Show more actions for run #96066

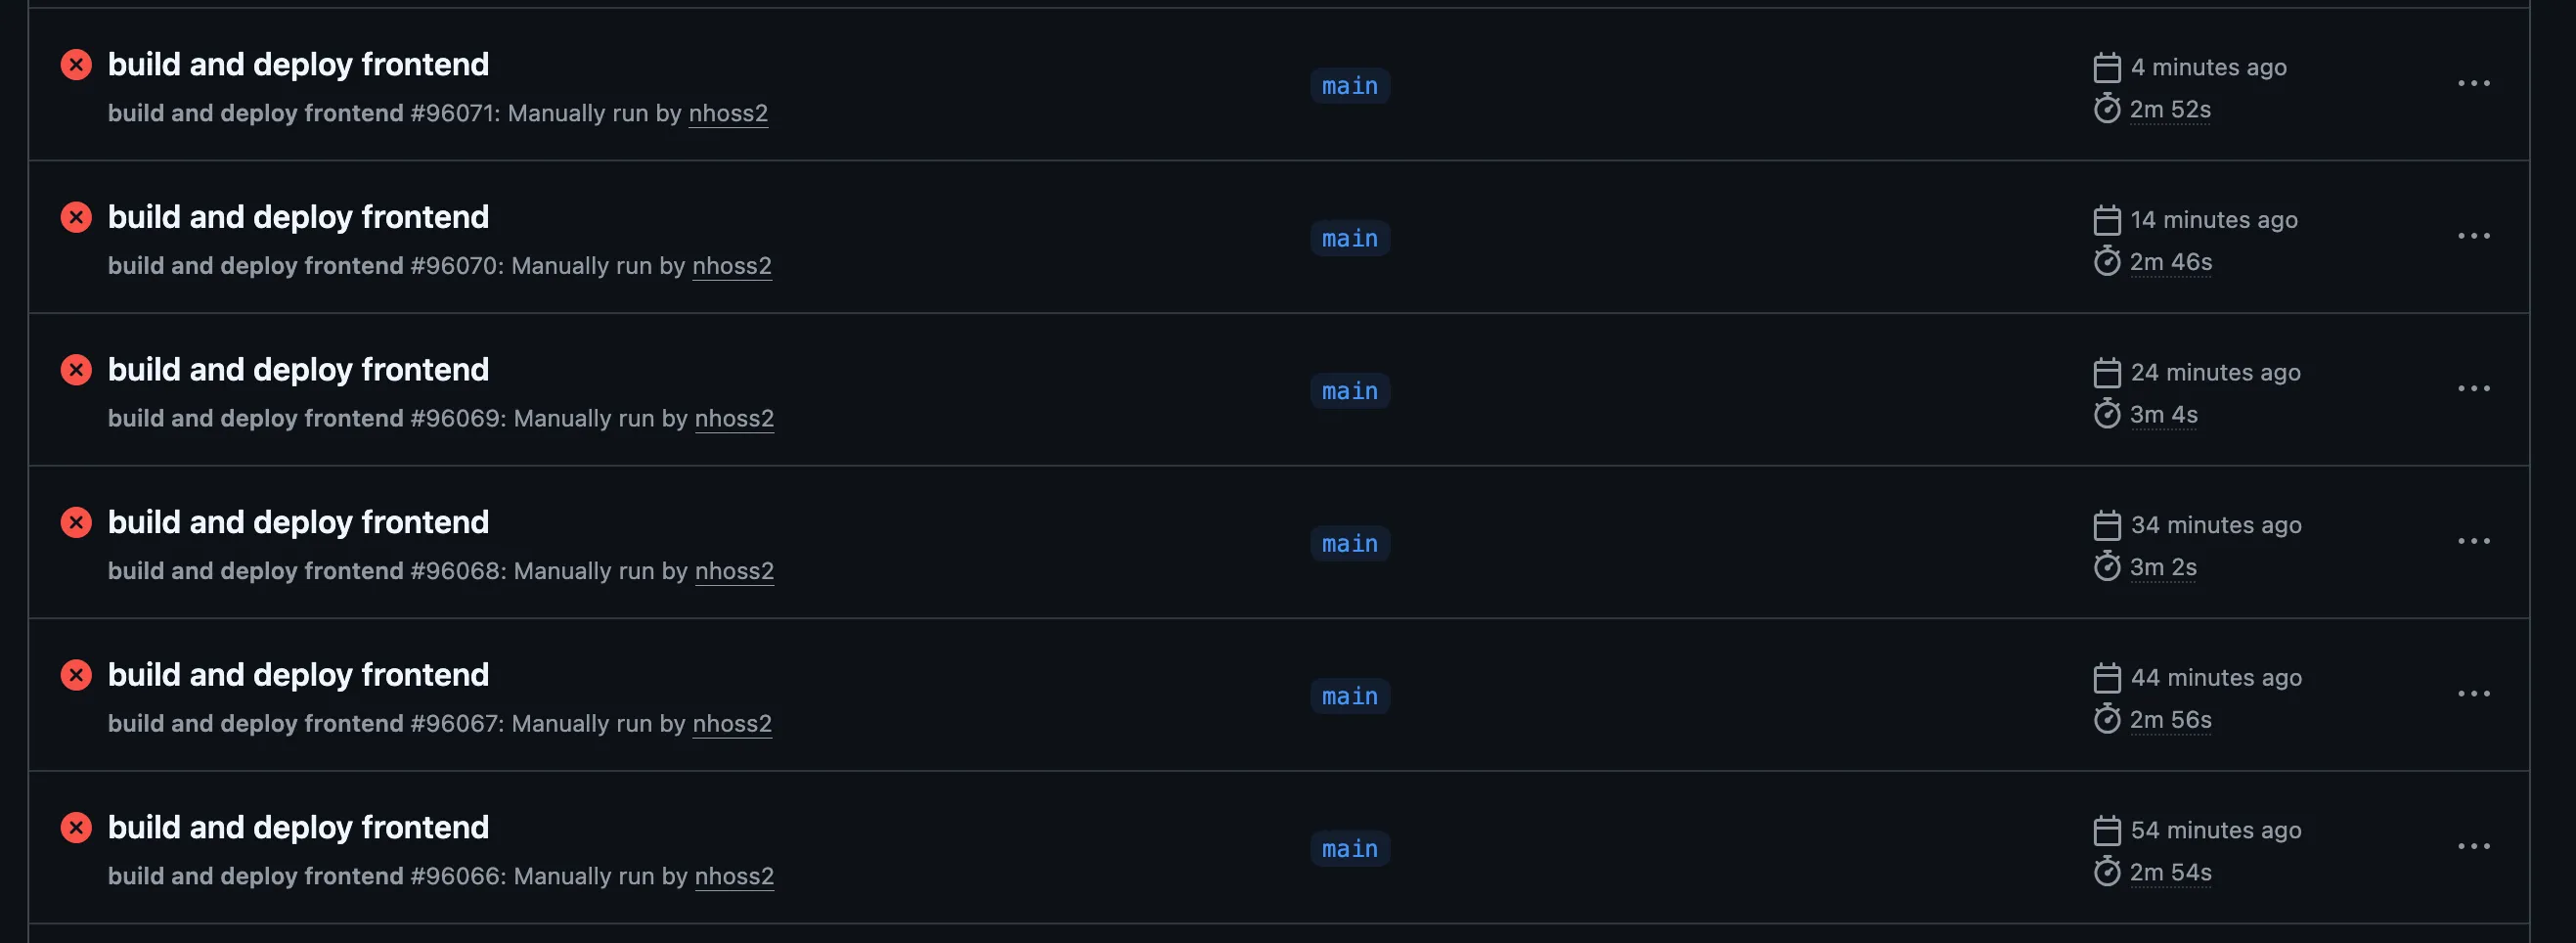tap(2473, 847)
